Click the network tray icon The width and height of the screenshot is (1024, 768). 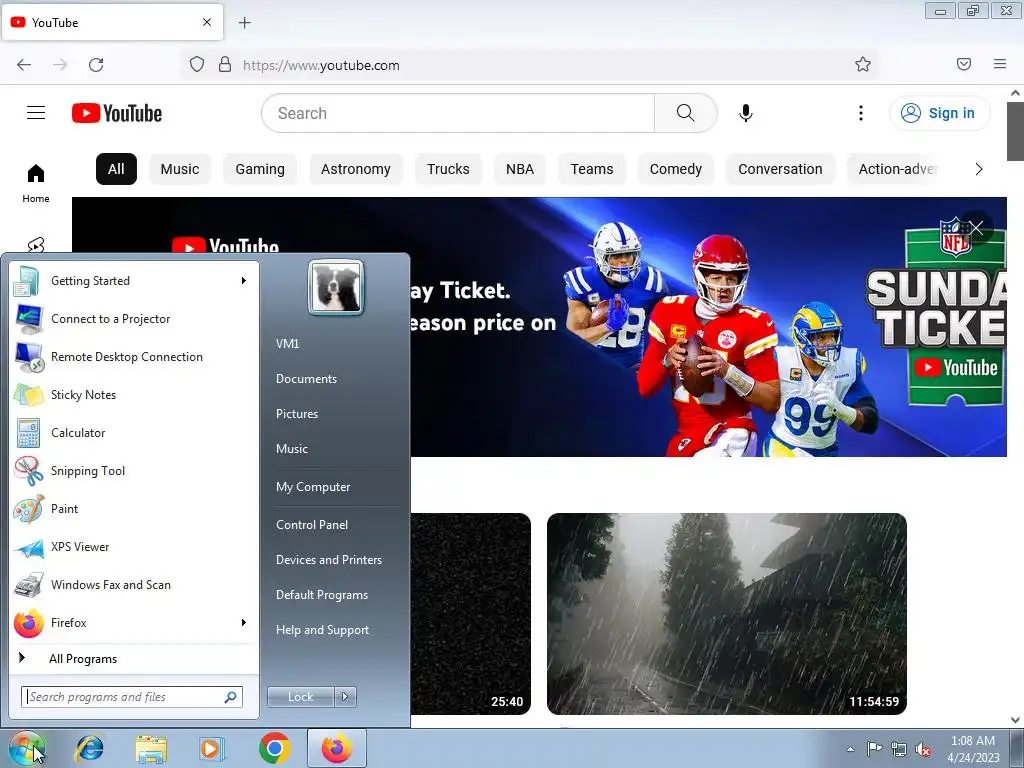[x=899, y=749]
